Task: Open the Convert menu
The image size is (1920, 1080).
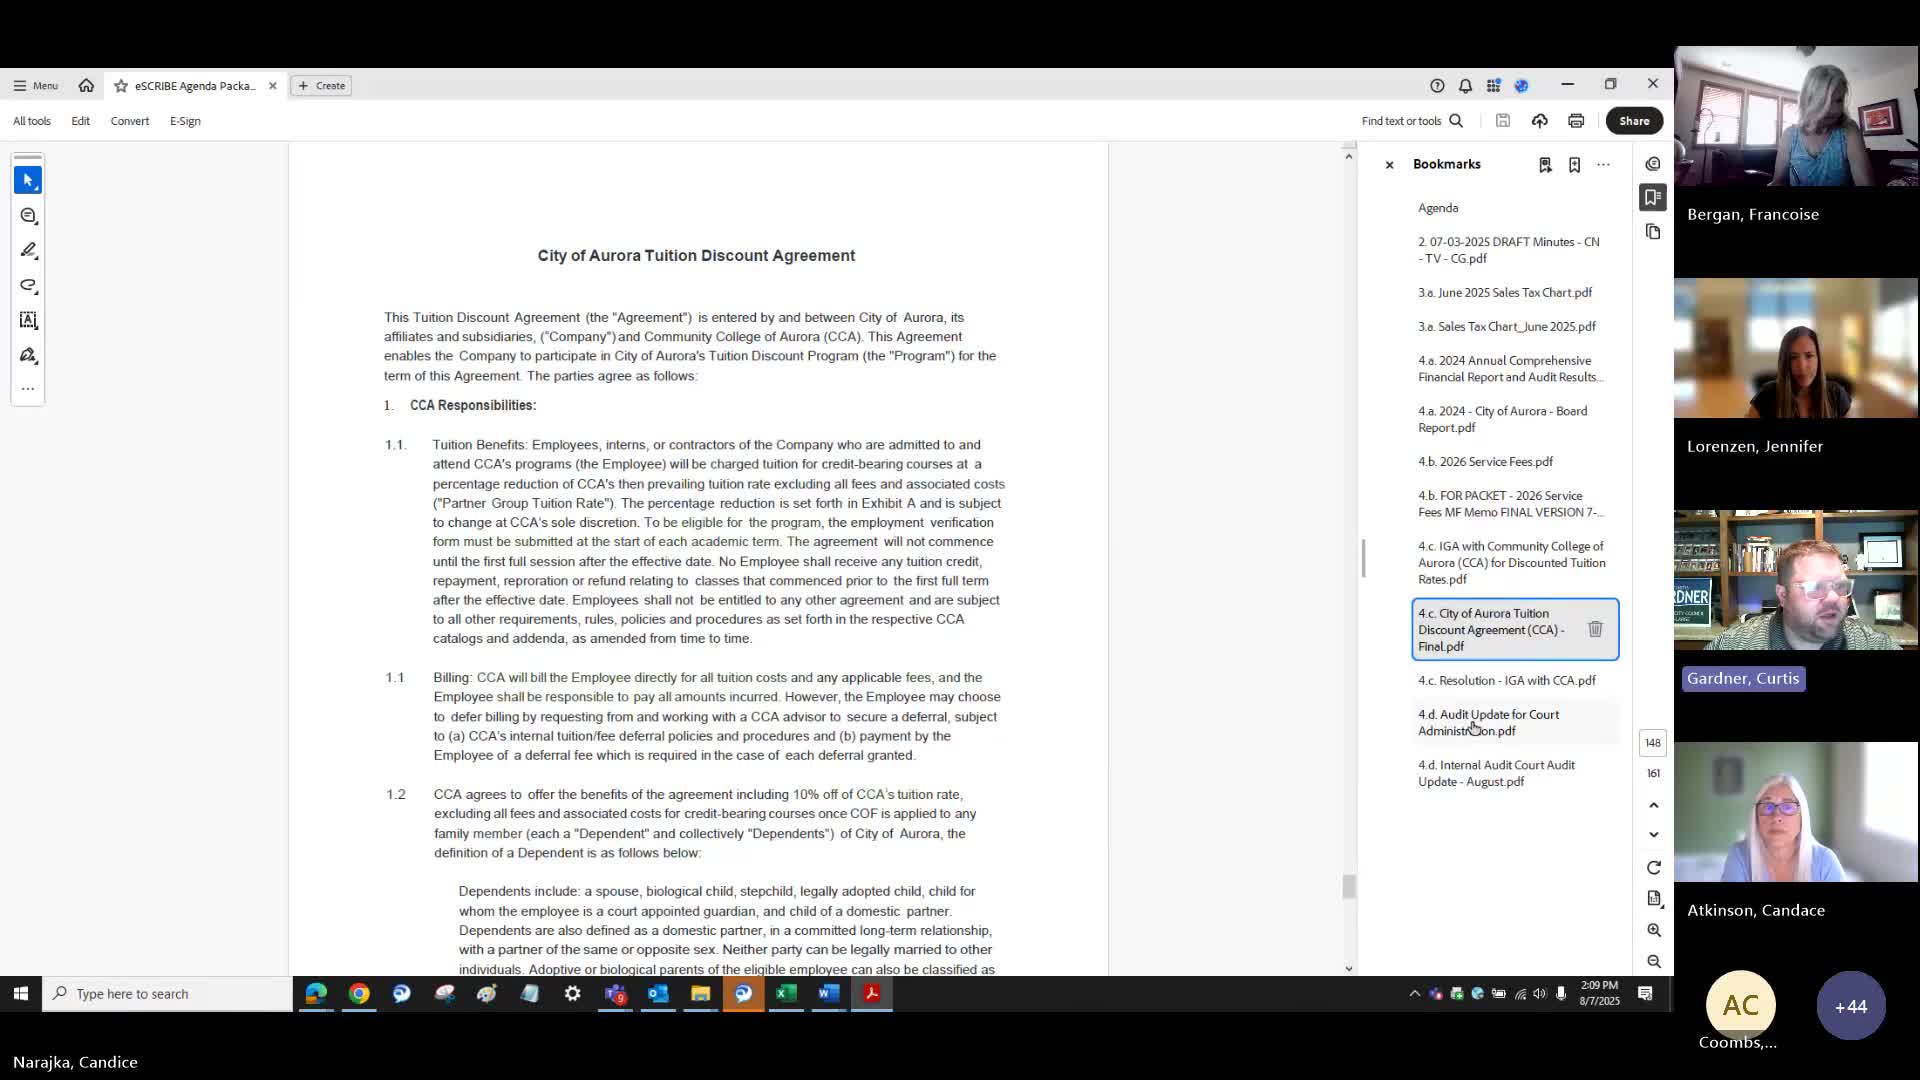Action: coord(129,121)
